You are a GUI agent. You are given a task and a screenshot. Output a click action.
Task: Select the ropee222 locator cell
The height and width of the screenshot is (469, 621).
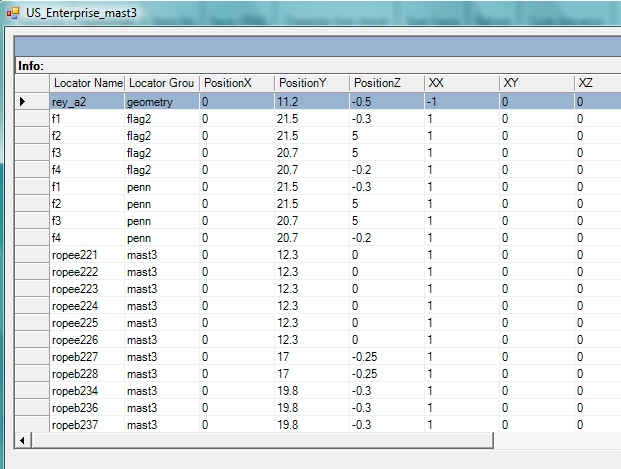[x=87, y=272]
